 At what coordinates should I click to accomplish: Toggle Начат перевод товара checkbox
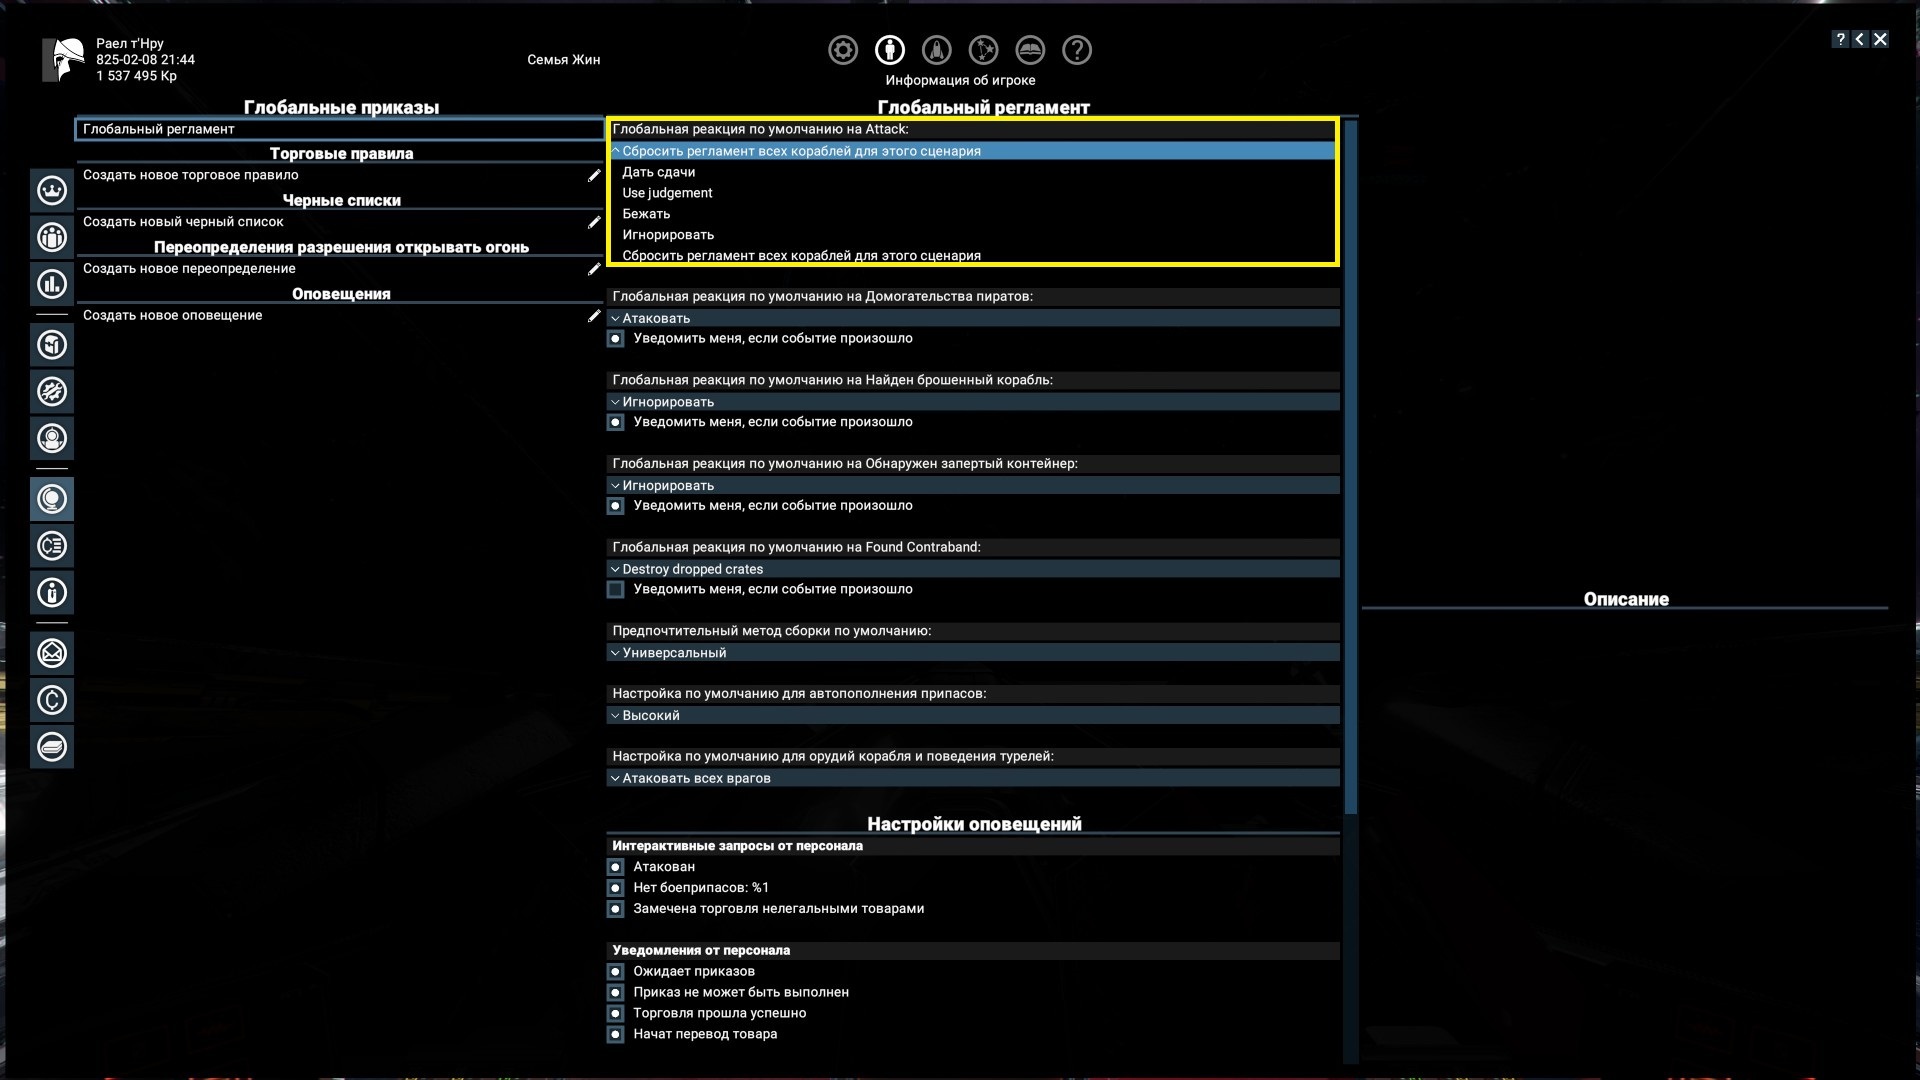pyautogui.click(x=616, y=1035)
